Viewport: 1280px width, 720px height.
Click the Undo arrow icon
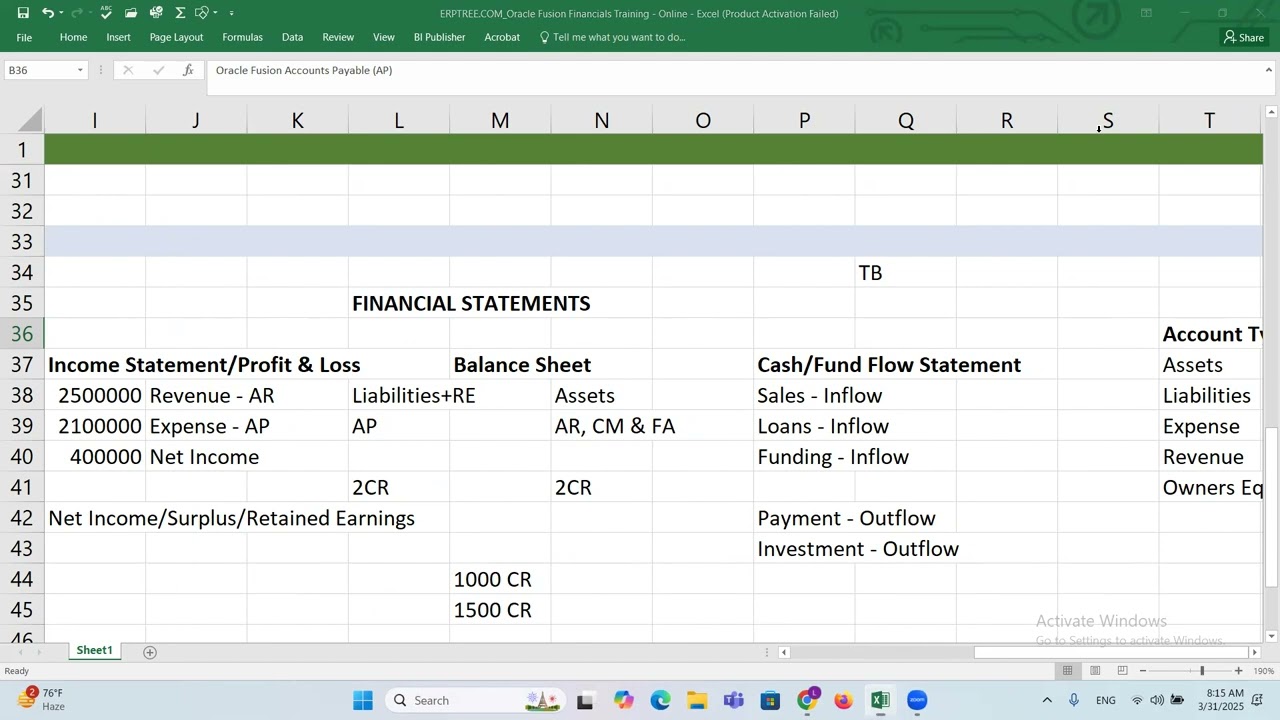tap(48, 13)
